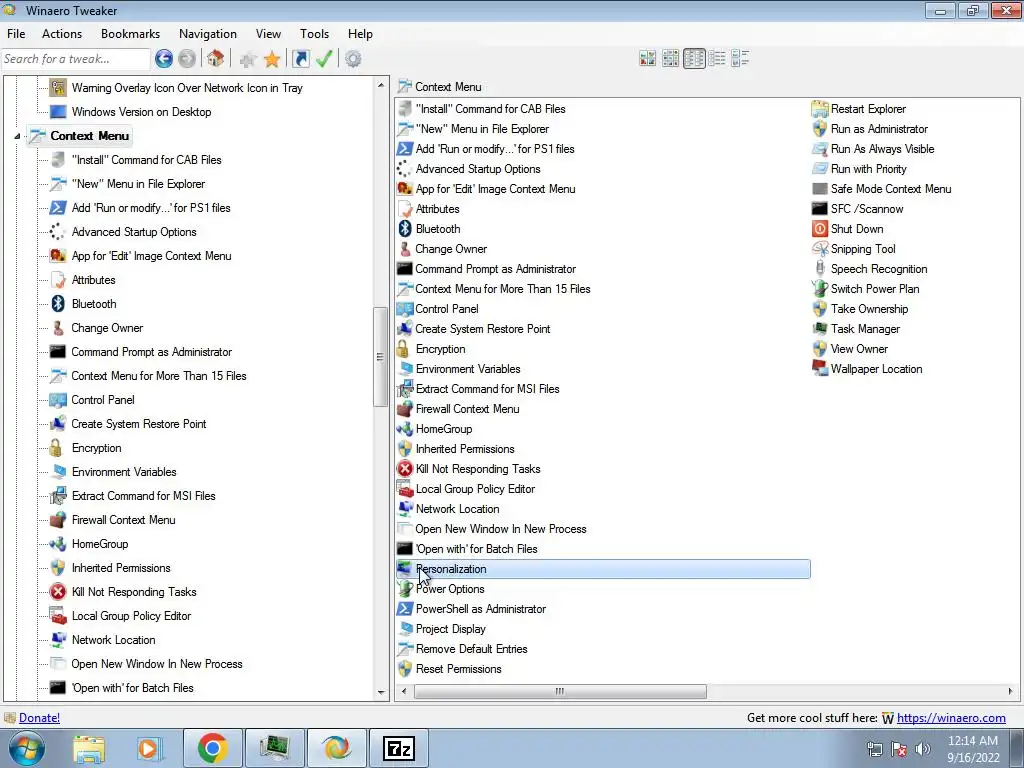
Task: Click the Forward navigation arrow in the toolbar
Action: coord(187,59)
